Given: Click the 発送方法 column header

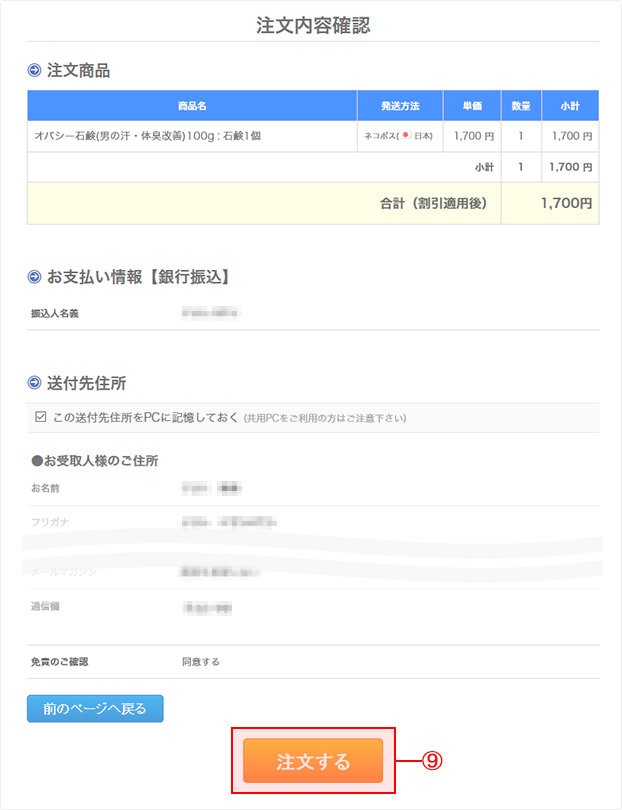Looking at the screenshot, I should (x=400, y=106).
